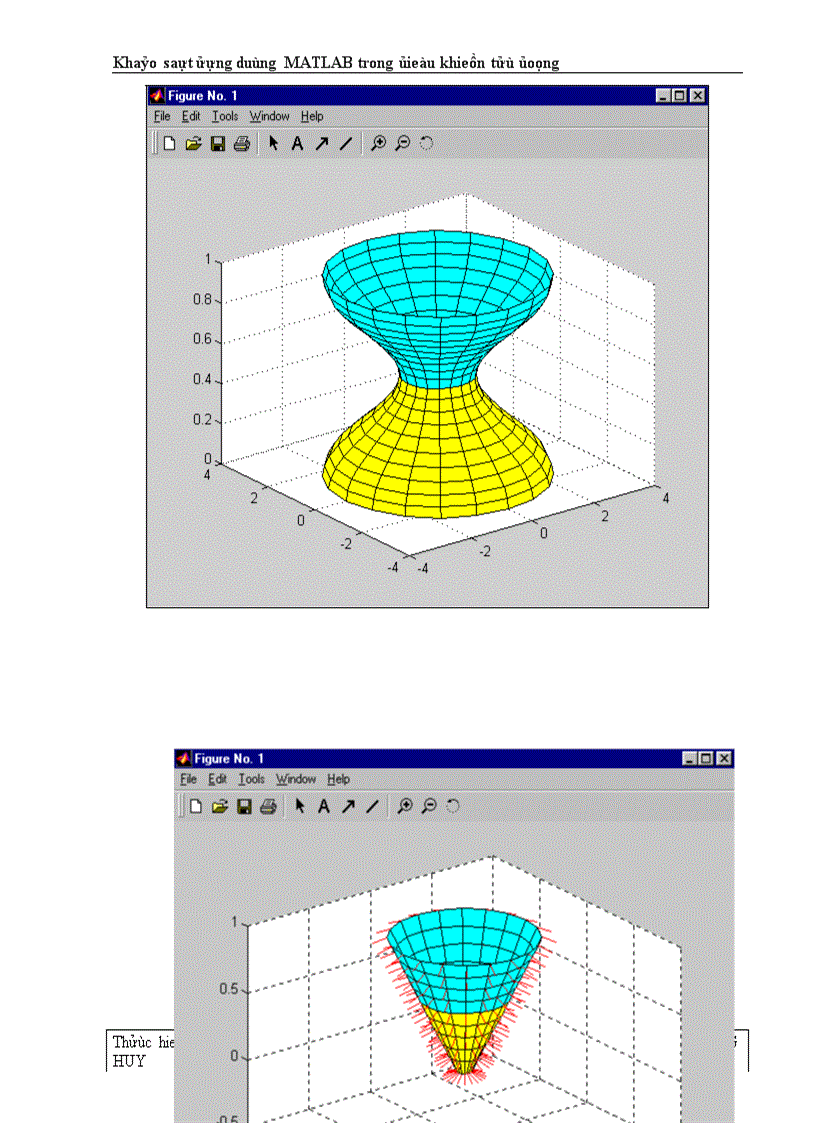This screenshot has width=816, height=1123.
Task: Print the figure using the Print icon
Action: (241, 143)
